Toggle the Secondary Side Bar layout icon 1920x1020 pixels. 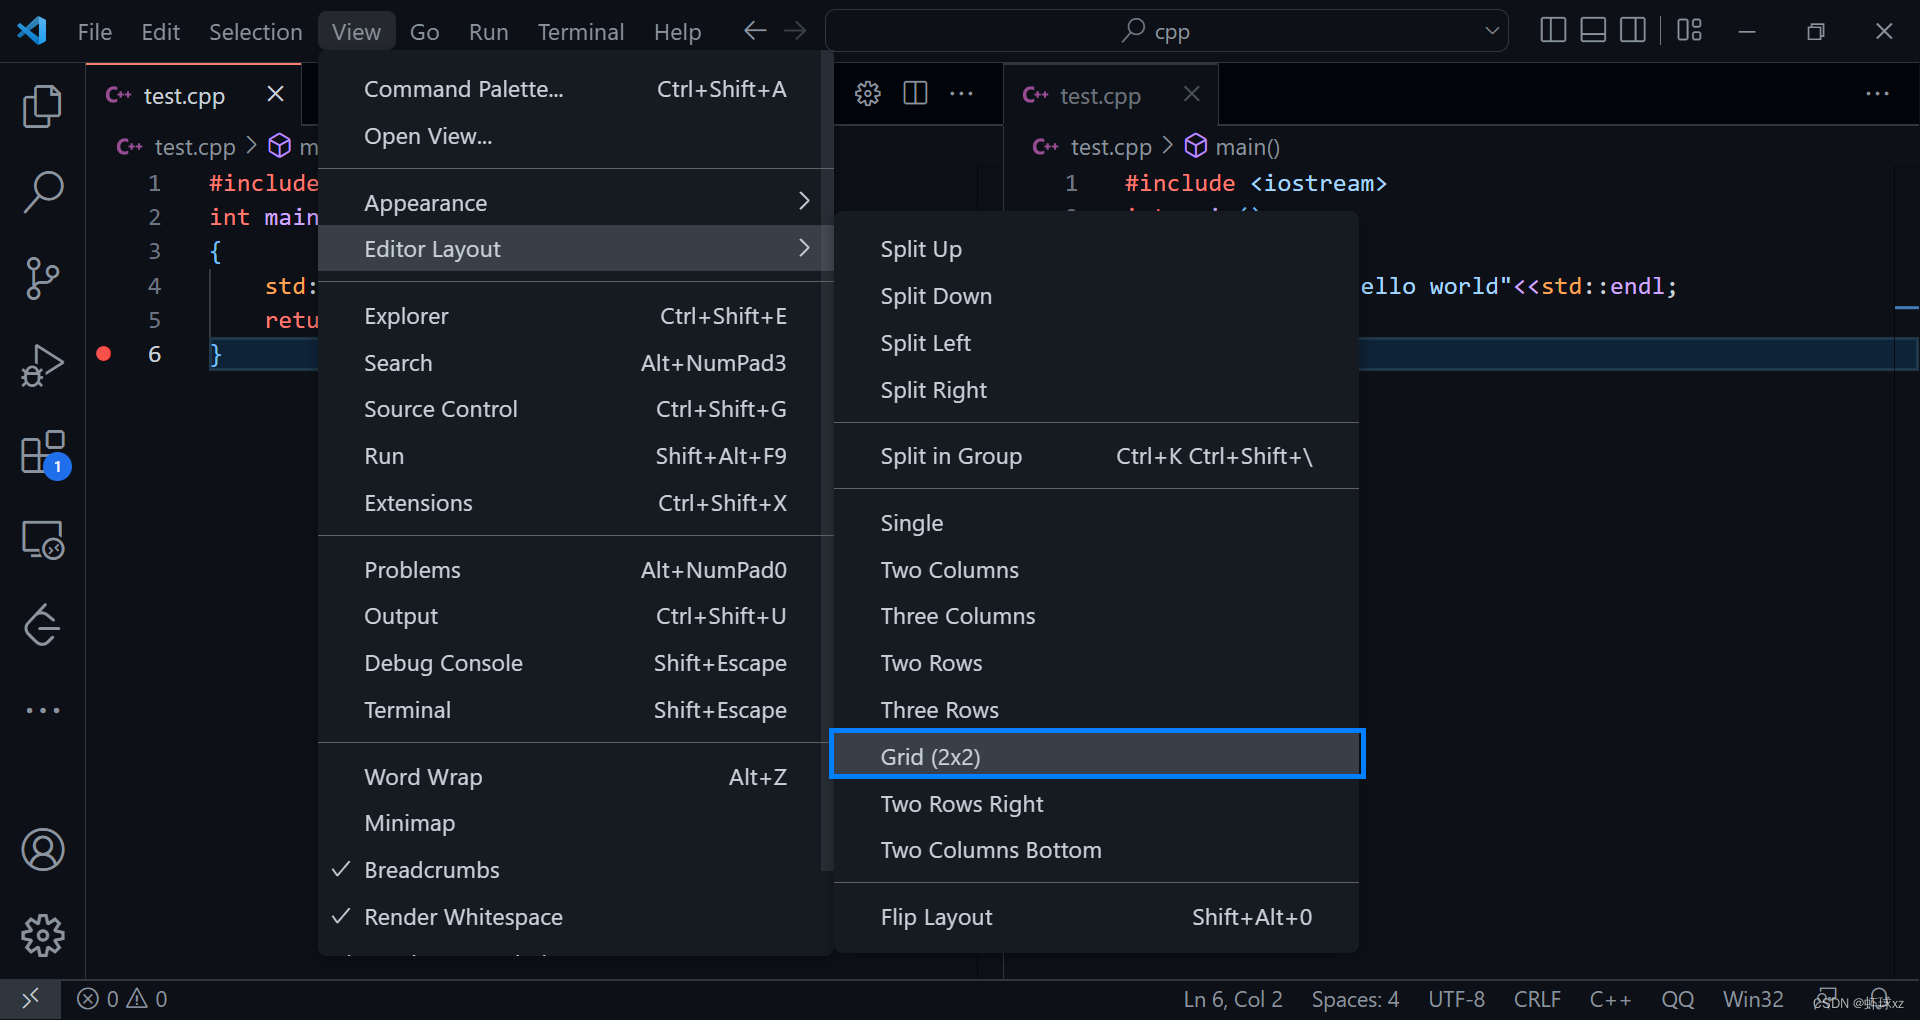[1633, 31]
